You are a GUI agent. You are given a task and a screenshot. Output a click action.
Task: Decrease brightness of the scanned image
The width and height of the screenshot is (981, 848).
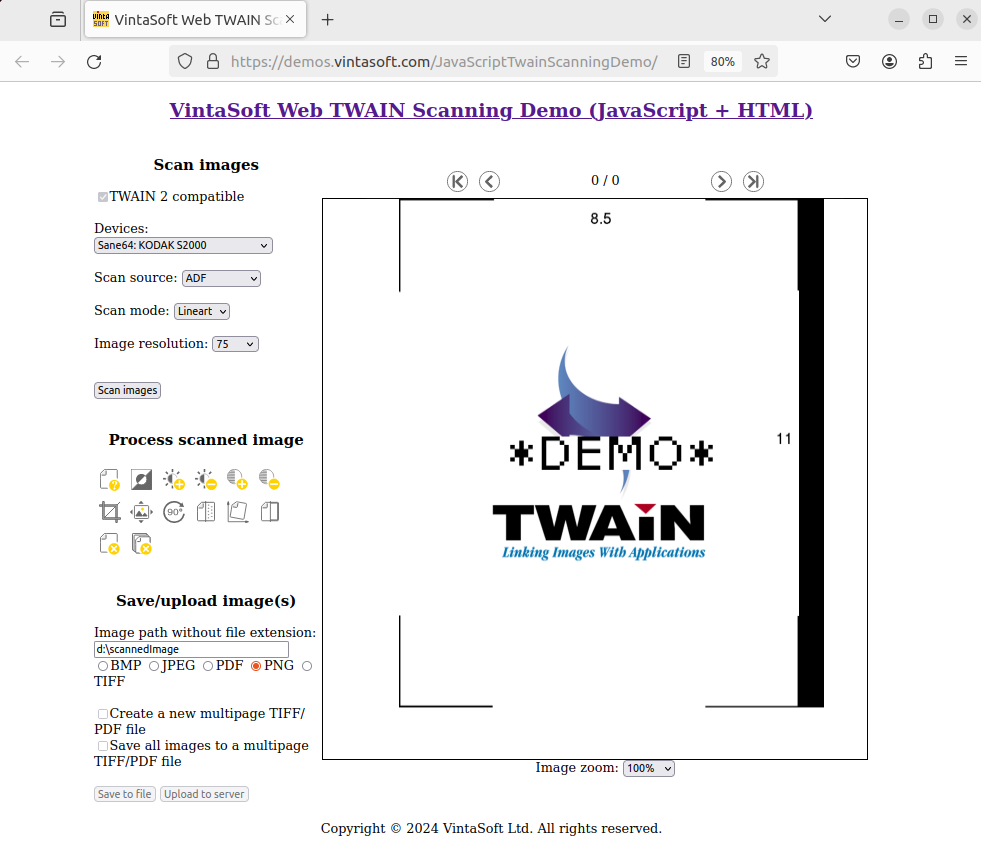pos(205,479)
